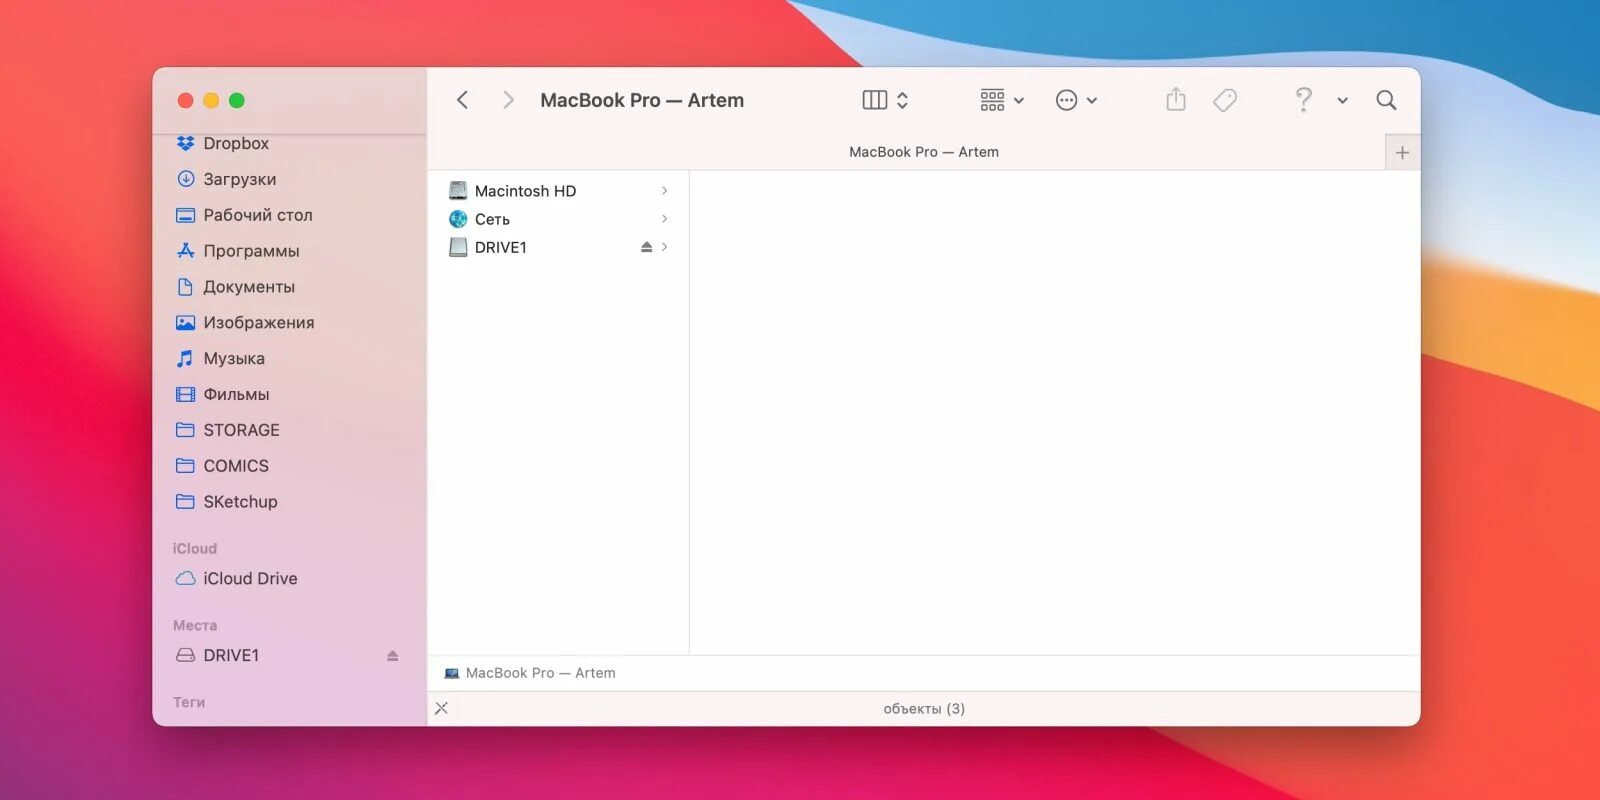Click the DRIVE1 drive icon in list
Image resolution: width=1600 pixels, height=800 pixels.
click(x=458, y=247)
